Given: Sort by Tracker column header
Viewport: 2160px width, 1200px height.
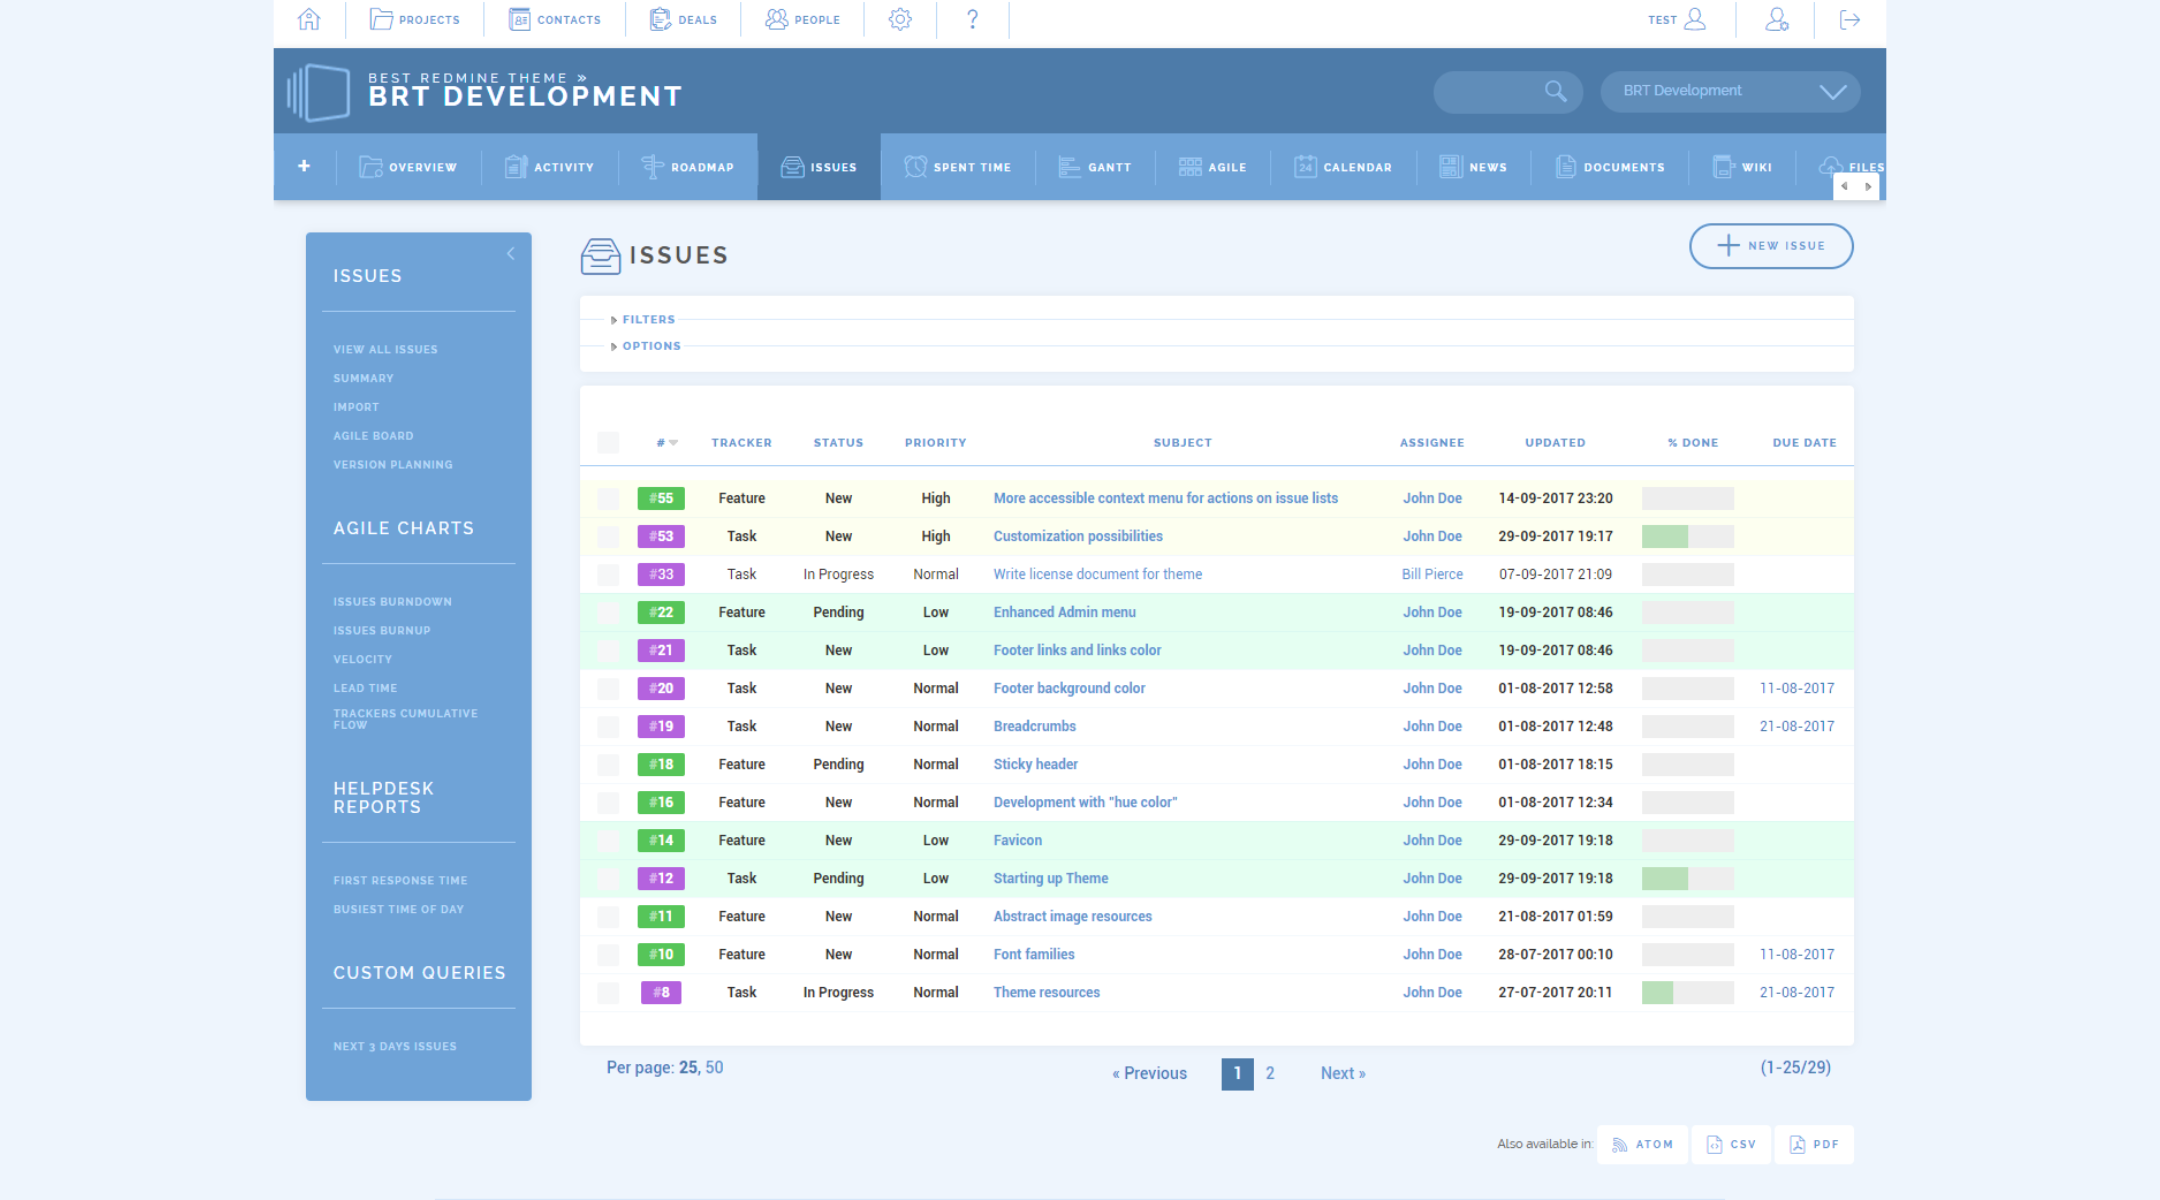Looking at the screenshot, I should click(741, 442).
